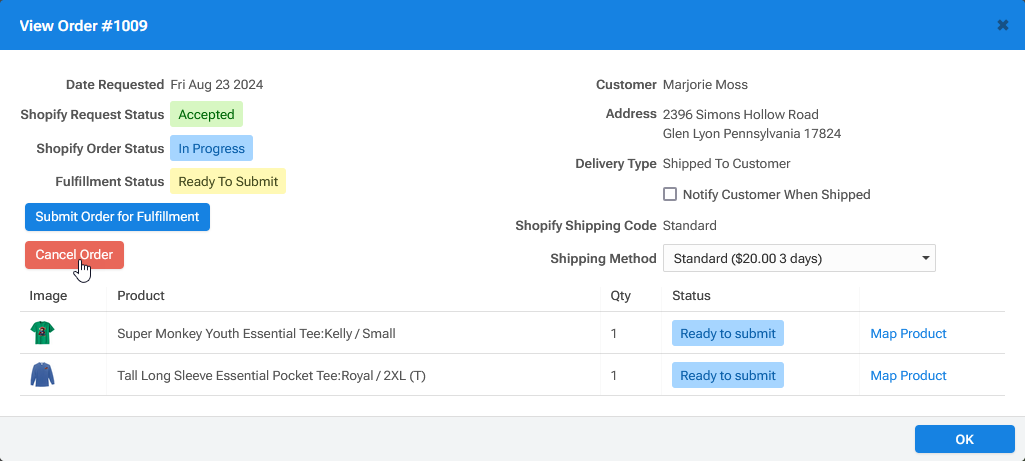This screenshot has width=1025, height=461.
Task: Confirm with the OK button
Action: pyautogui.click(x=964, y=439)
